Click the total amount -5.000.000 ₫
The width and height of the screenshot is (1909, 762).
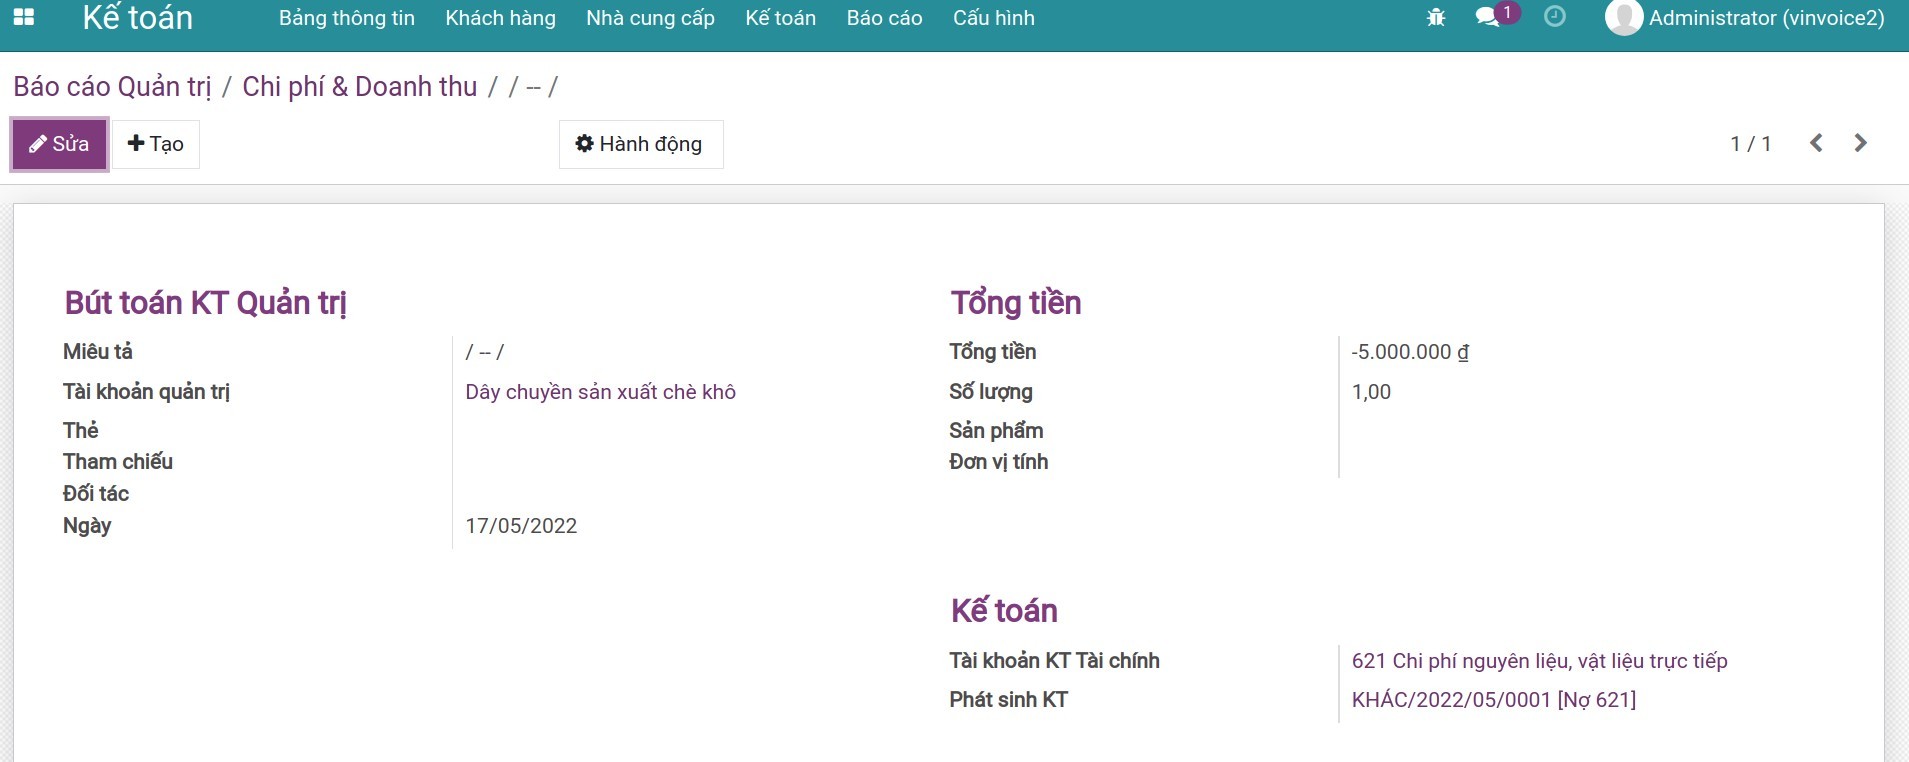(1409, 352)
